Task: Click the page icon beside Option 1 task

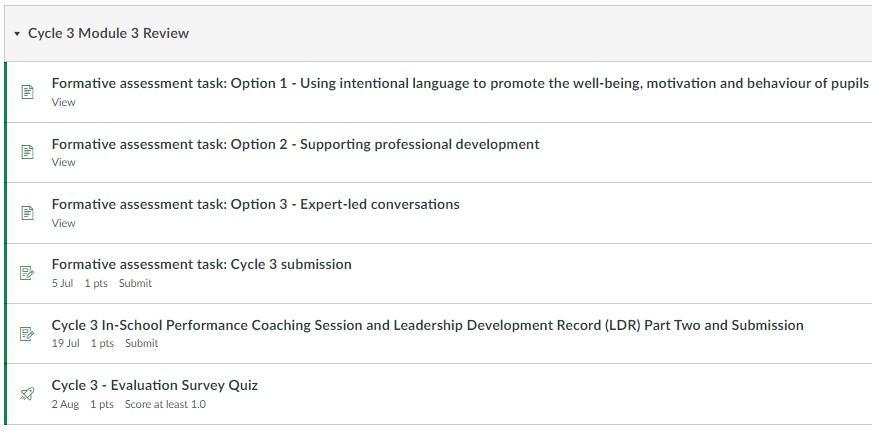Action: (x=27, y=92)
